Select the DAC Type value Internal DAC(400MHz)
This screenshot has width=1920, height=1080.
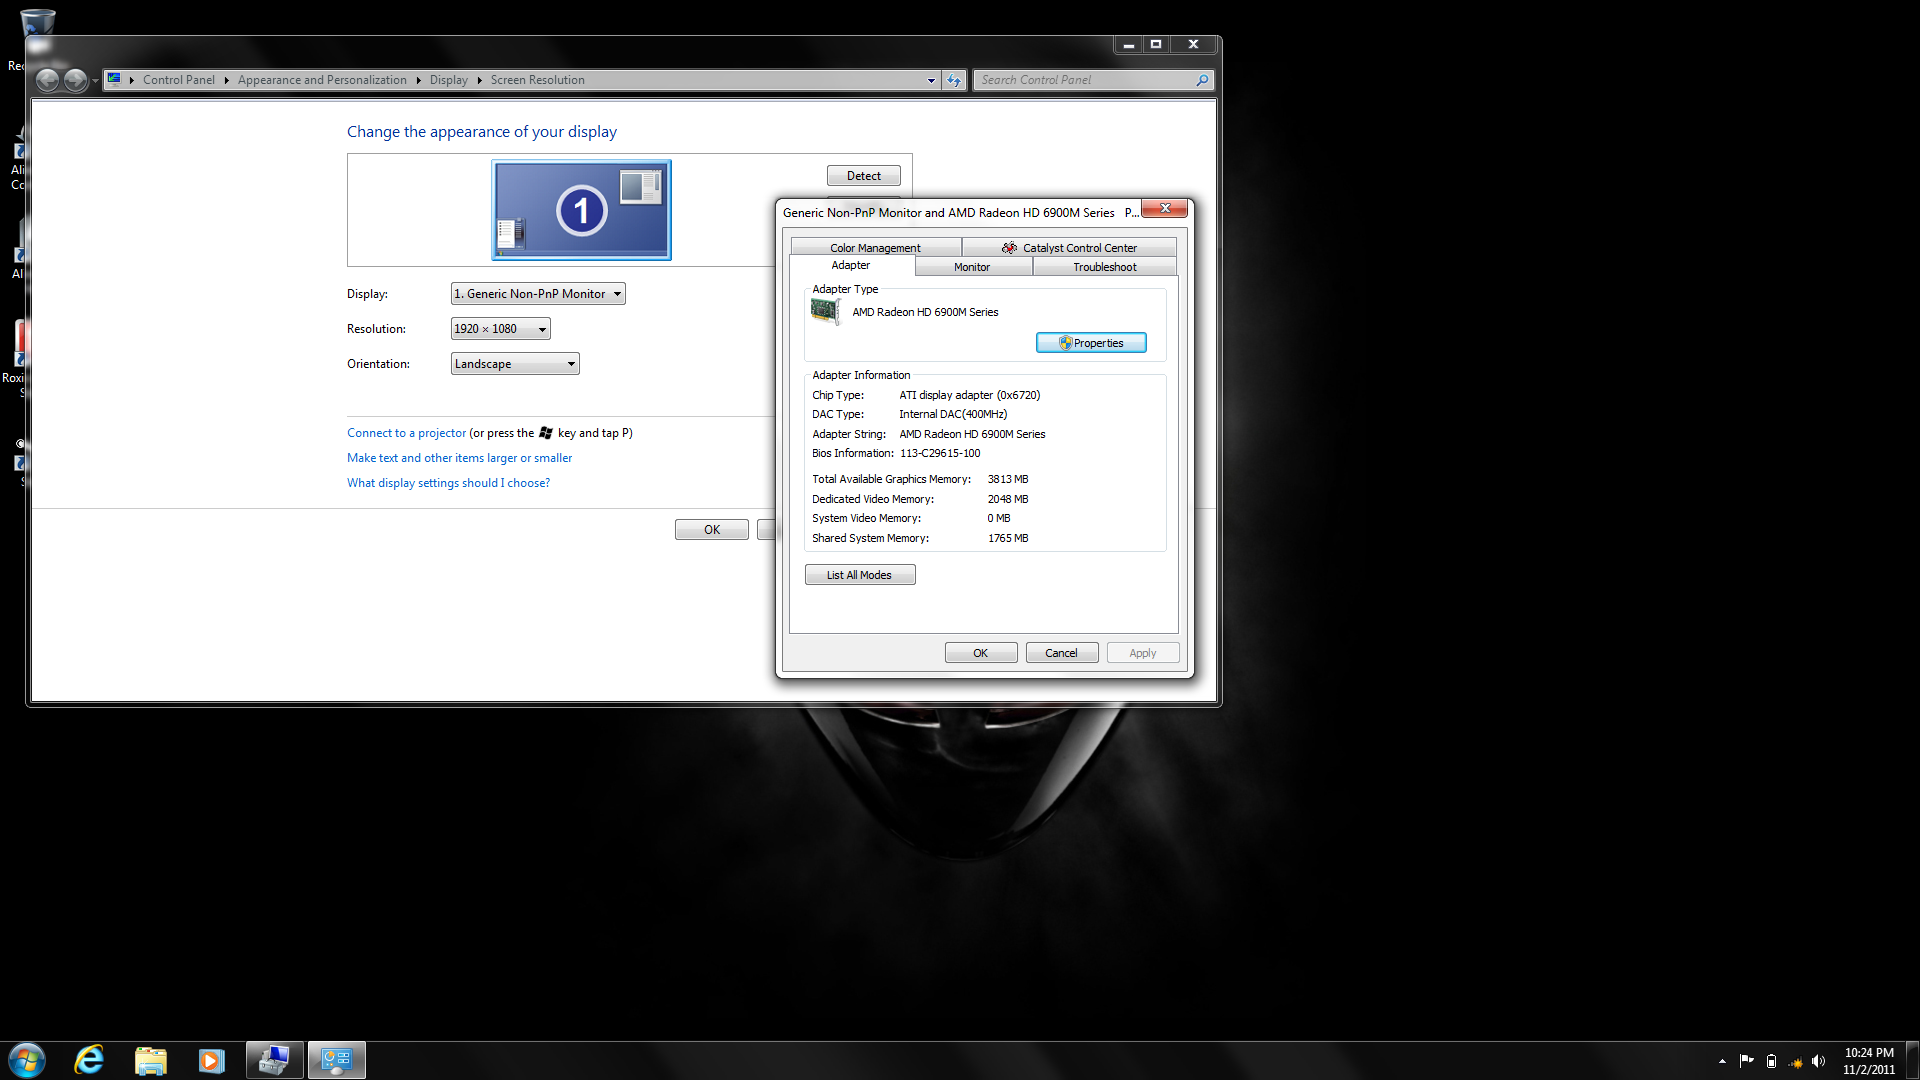coord(953,414)
